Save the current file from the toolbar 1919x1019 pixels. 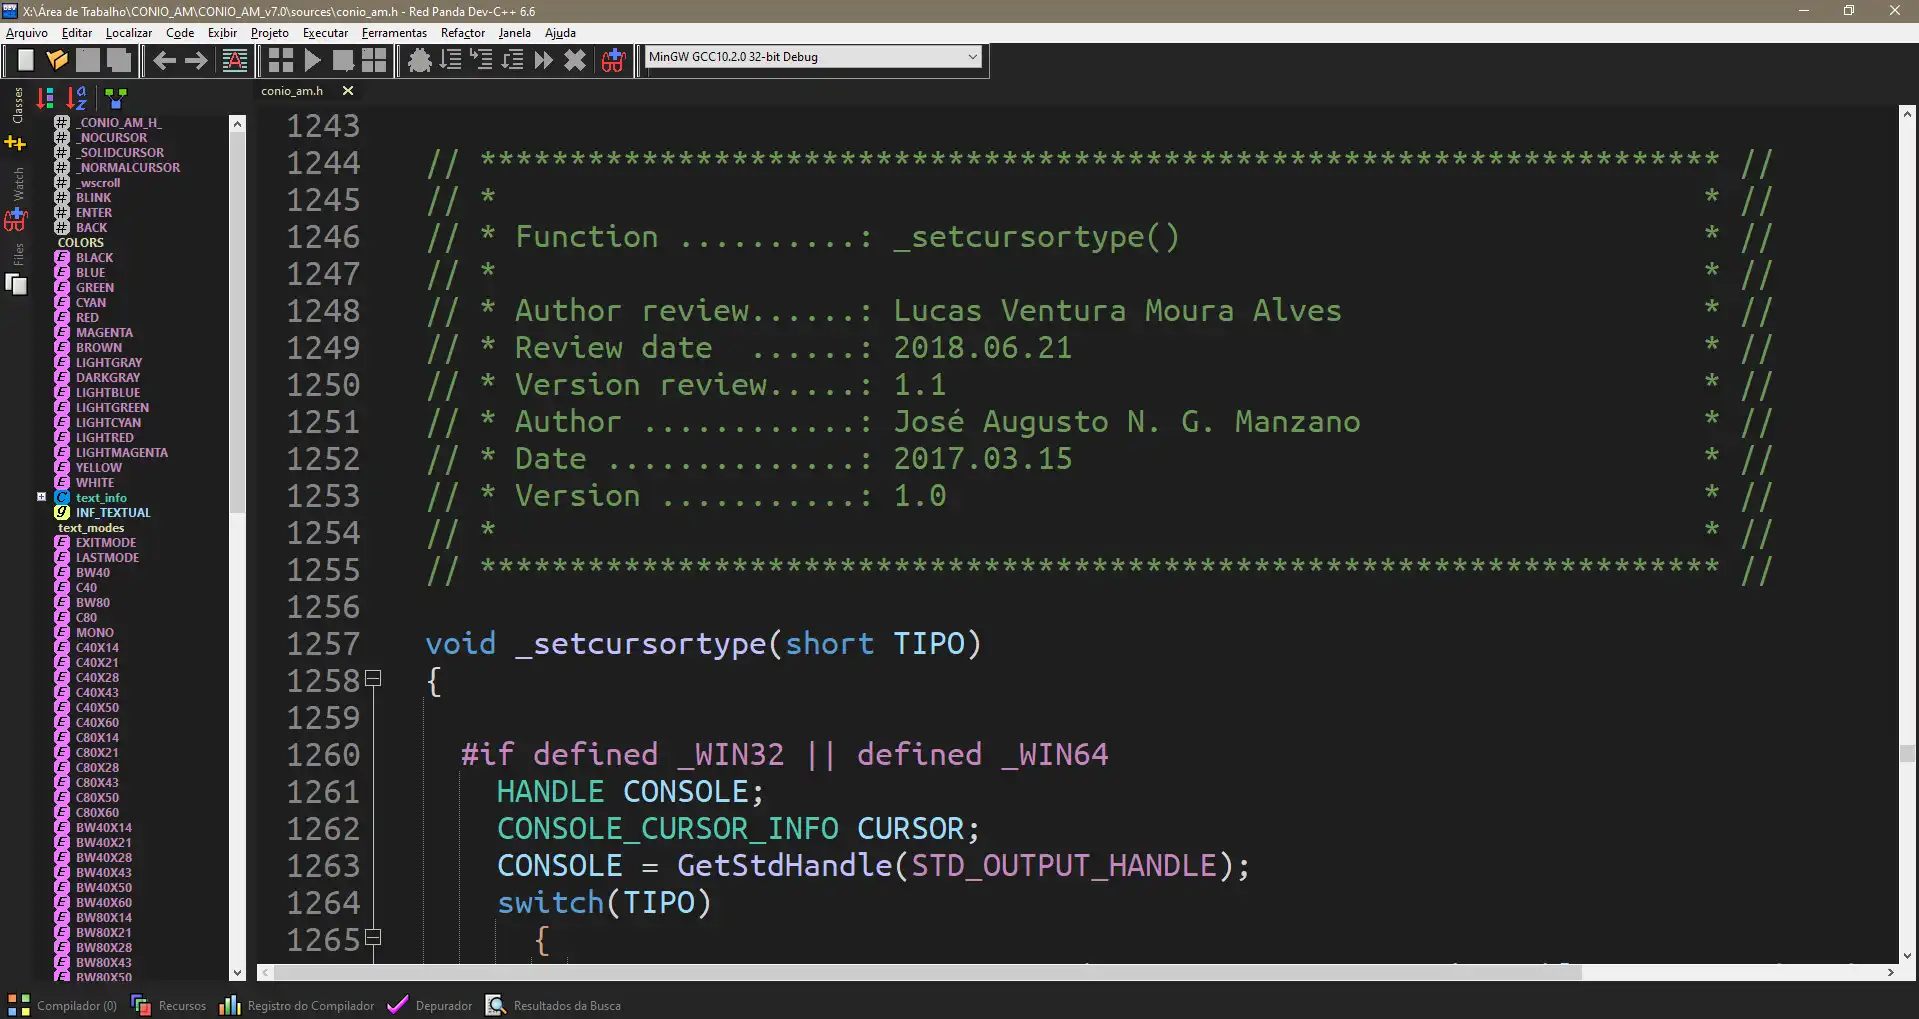coord(88,61)
